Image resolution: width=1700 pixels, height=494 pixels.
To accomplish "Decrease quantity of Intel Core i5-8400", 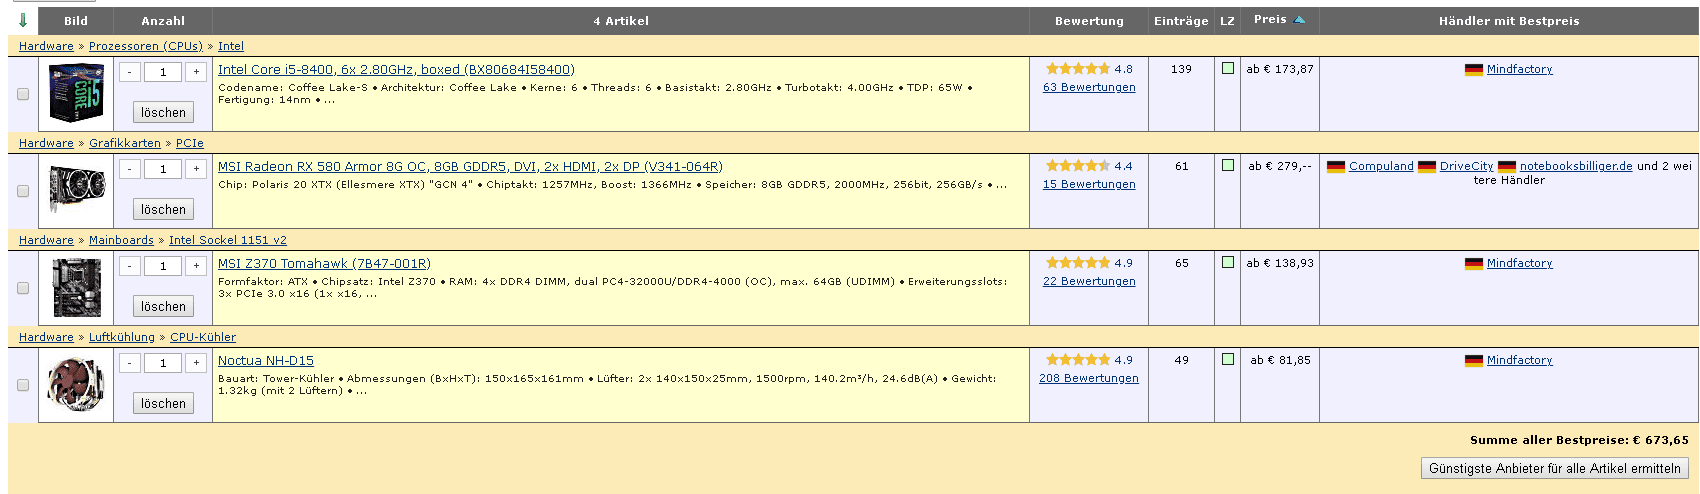I will point(130,72).
